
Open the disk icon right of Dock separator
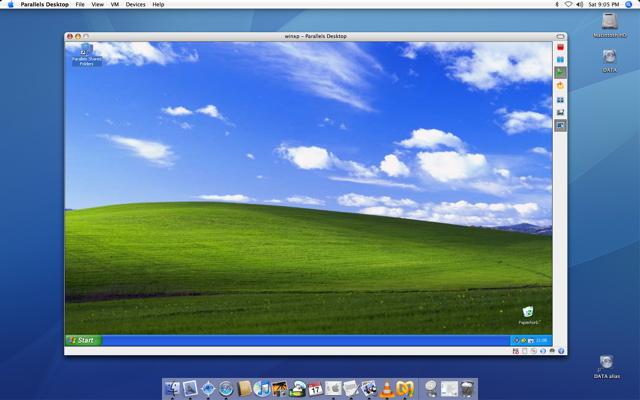(431, 389)
